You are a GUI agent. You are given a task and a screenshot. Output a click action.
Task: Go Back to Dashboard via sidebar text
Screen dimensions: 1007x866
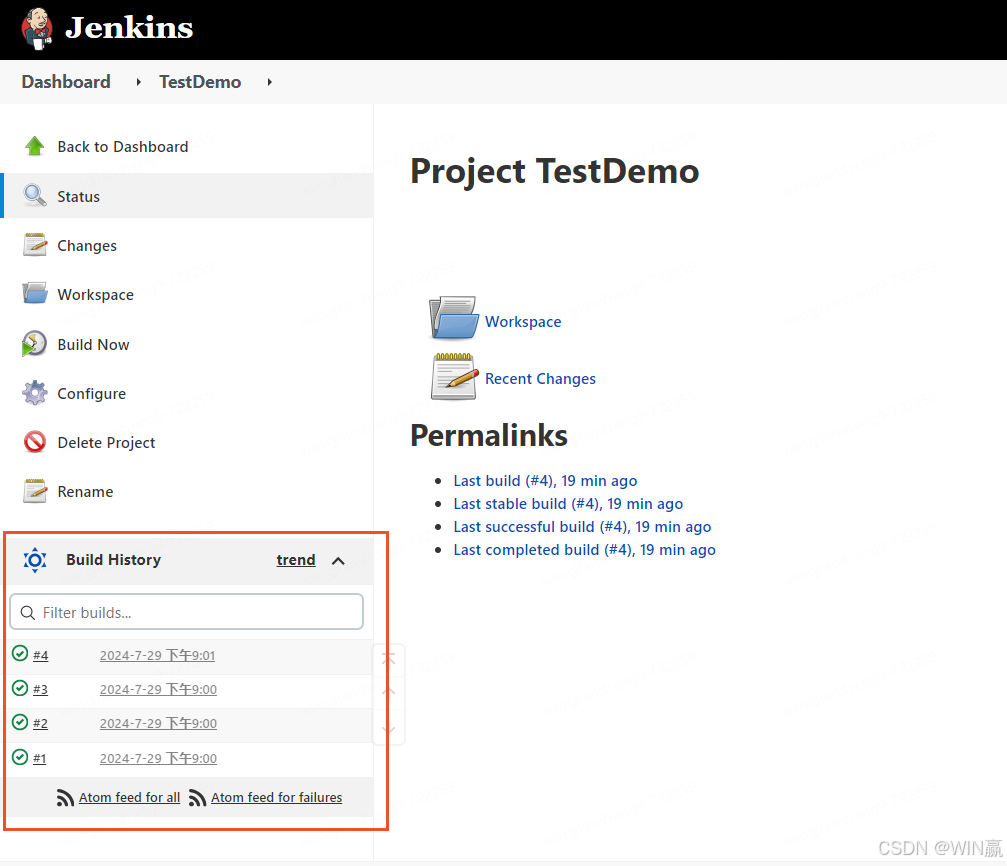coord(123,146)
